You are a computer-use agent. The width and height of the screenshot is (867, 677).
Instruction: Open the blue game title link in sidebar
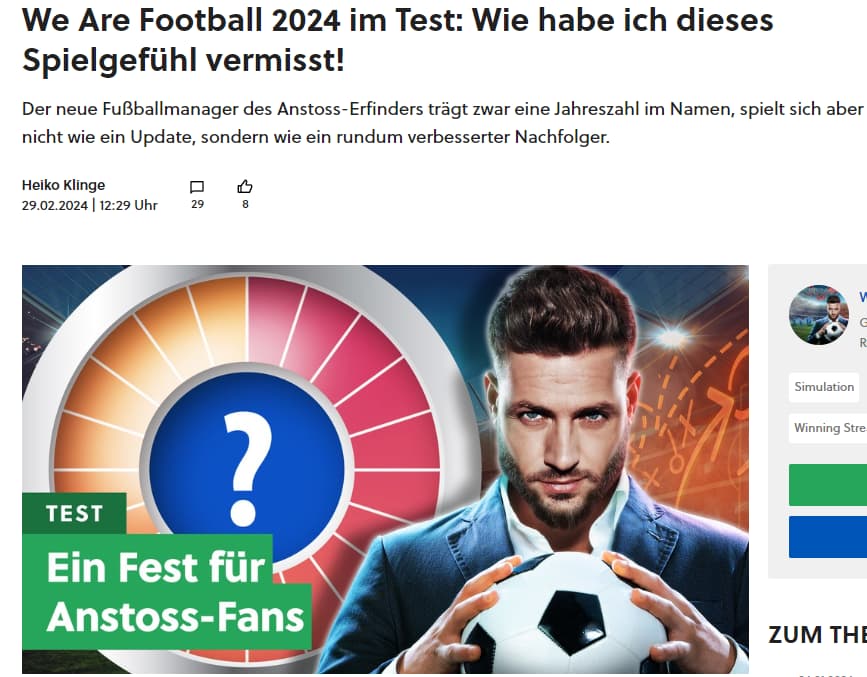point(863,297)
